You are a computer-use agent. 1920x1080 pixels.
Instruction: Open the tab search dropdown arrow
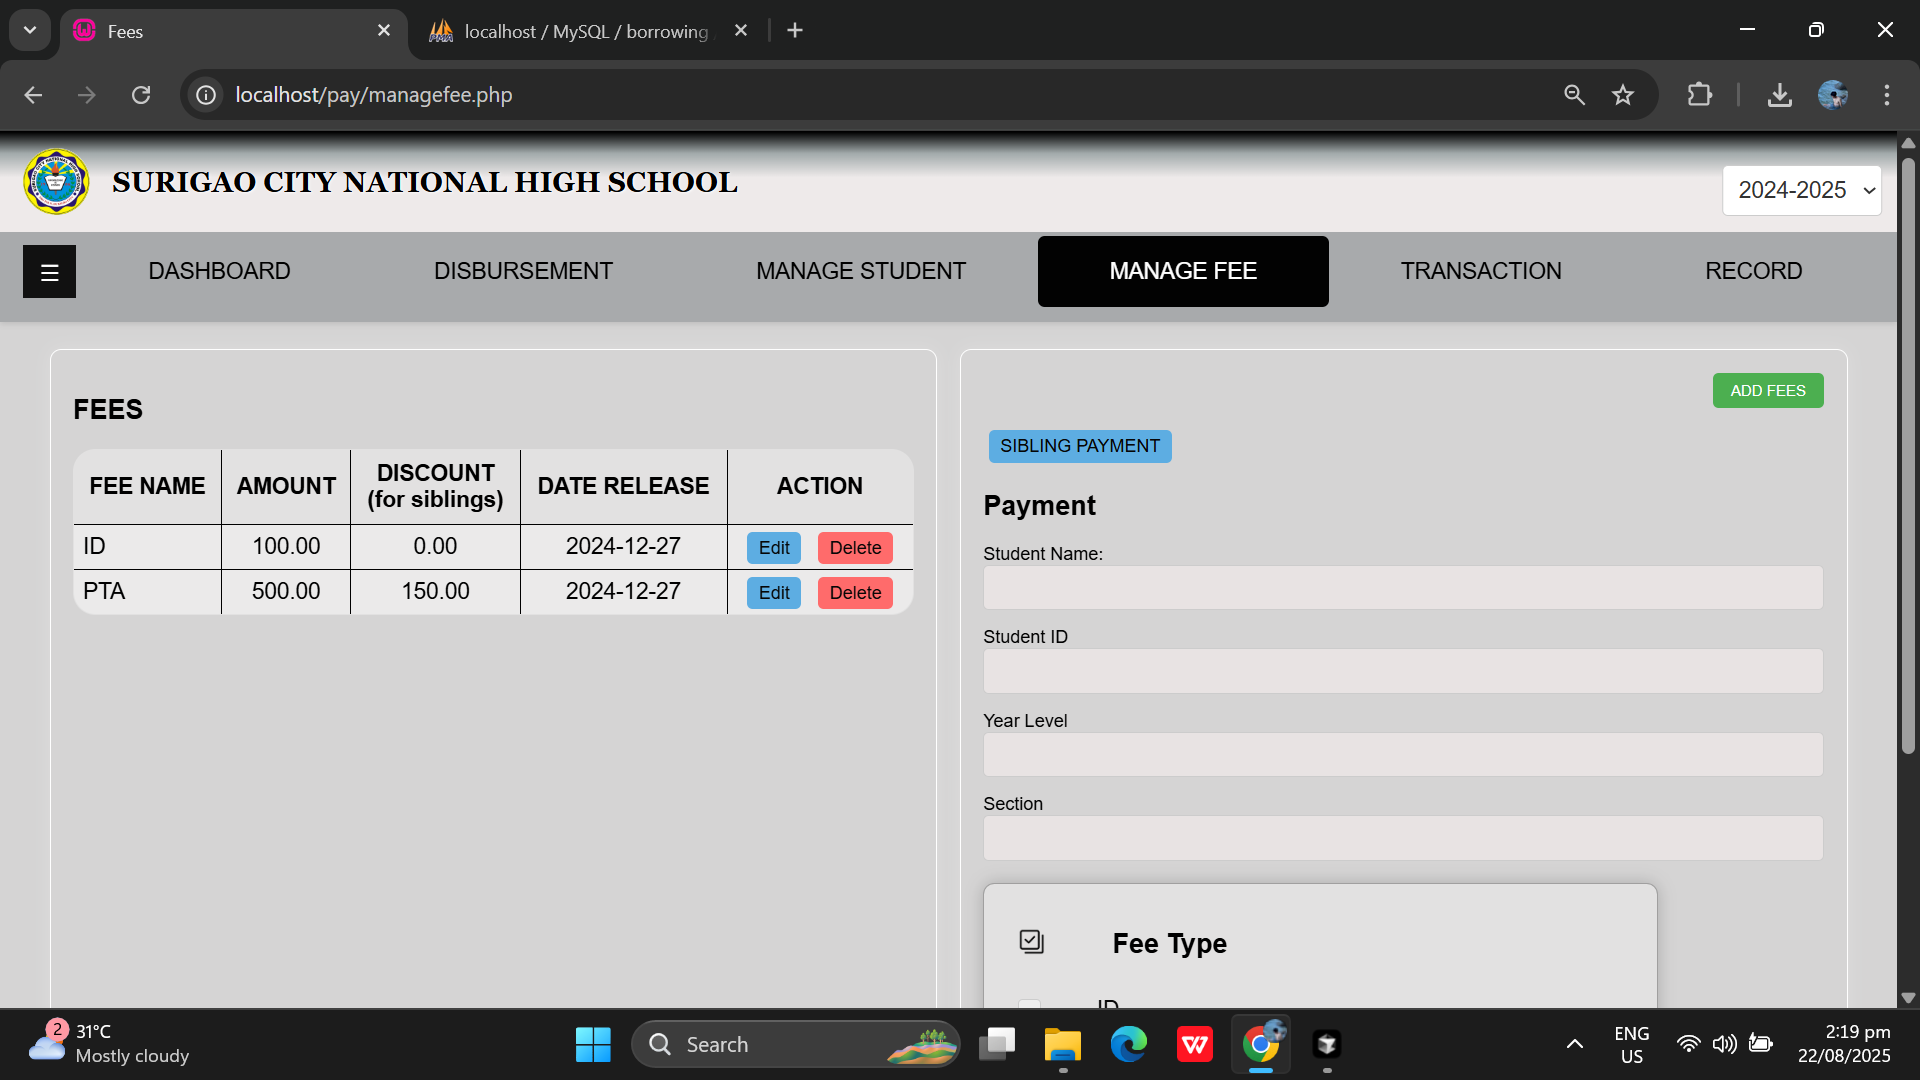30,30
